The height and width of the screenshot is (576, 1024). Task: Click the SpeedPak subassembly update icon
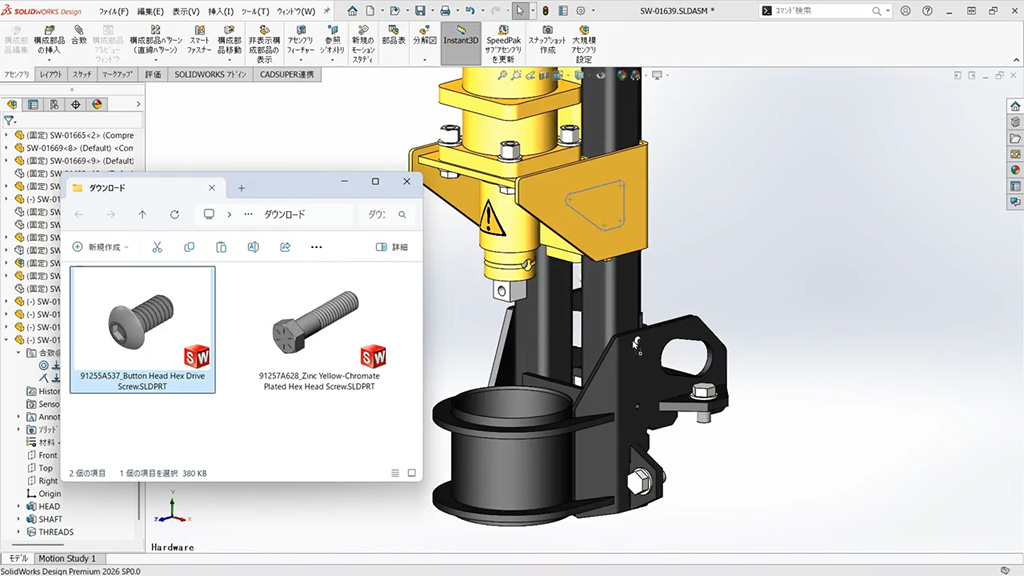[504, 31]
